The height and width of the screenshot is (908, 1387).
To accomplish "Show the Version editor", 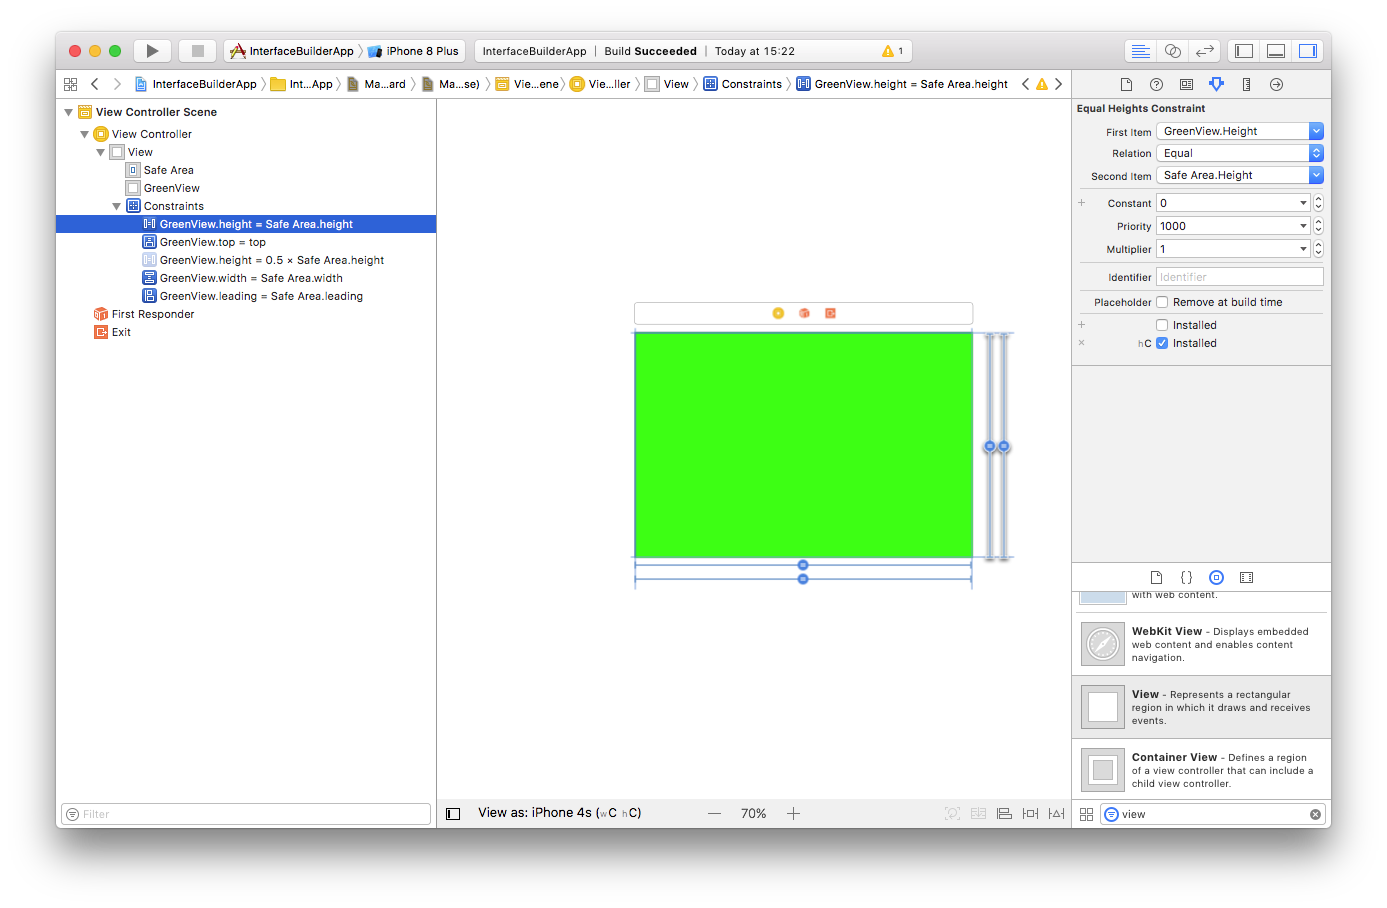I will [x=1205, y=51].
